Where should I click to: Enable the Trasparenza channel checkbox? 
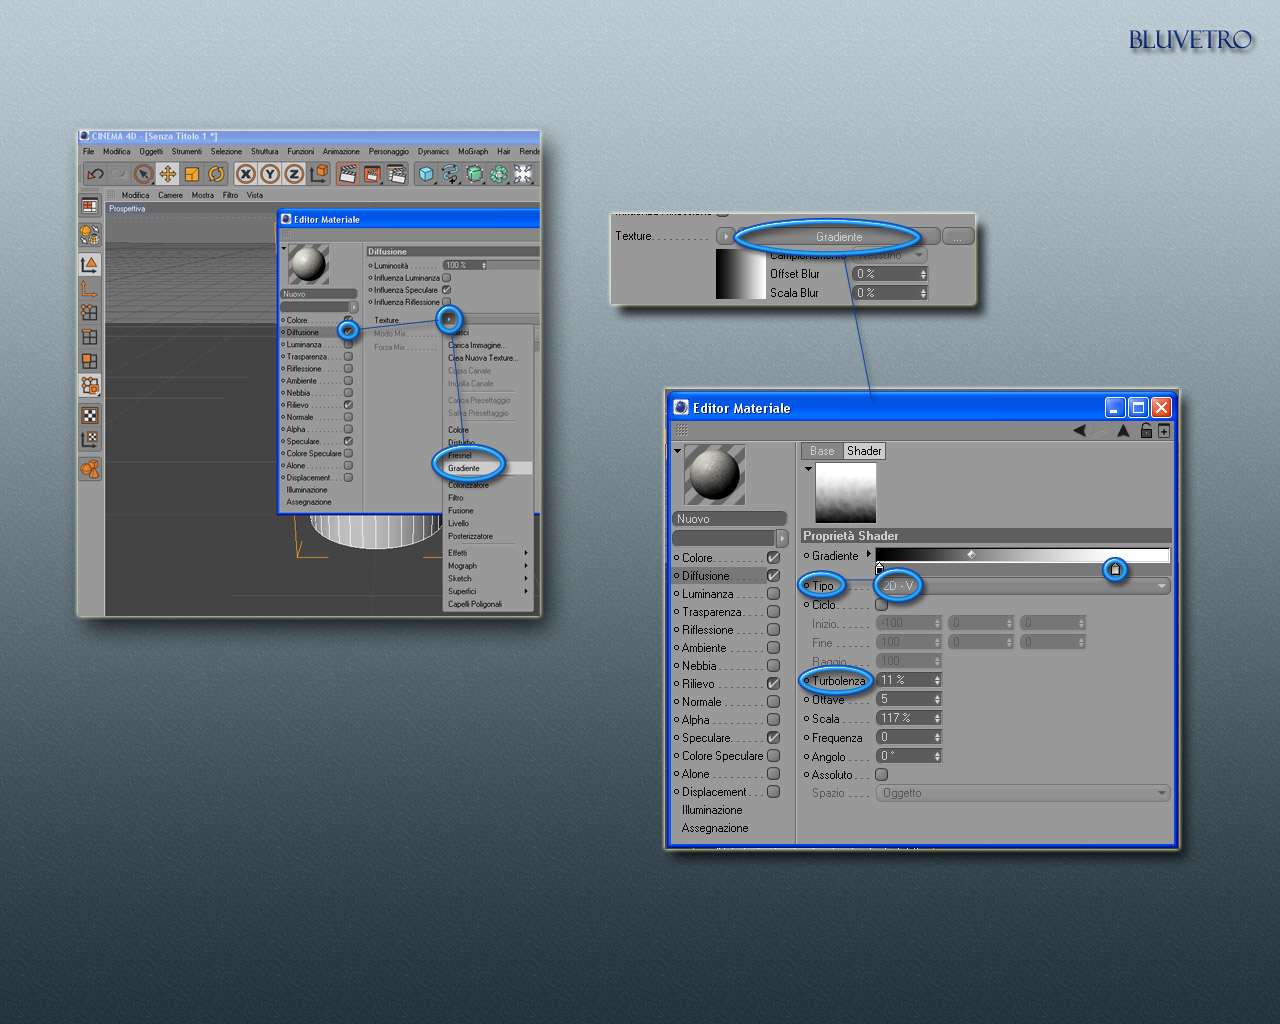click(x=773, y=612)
